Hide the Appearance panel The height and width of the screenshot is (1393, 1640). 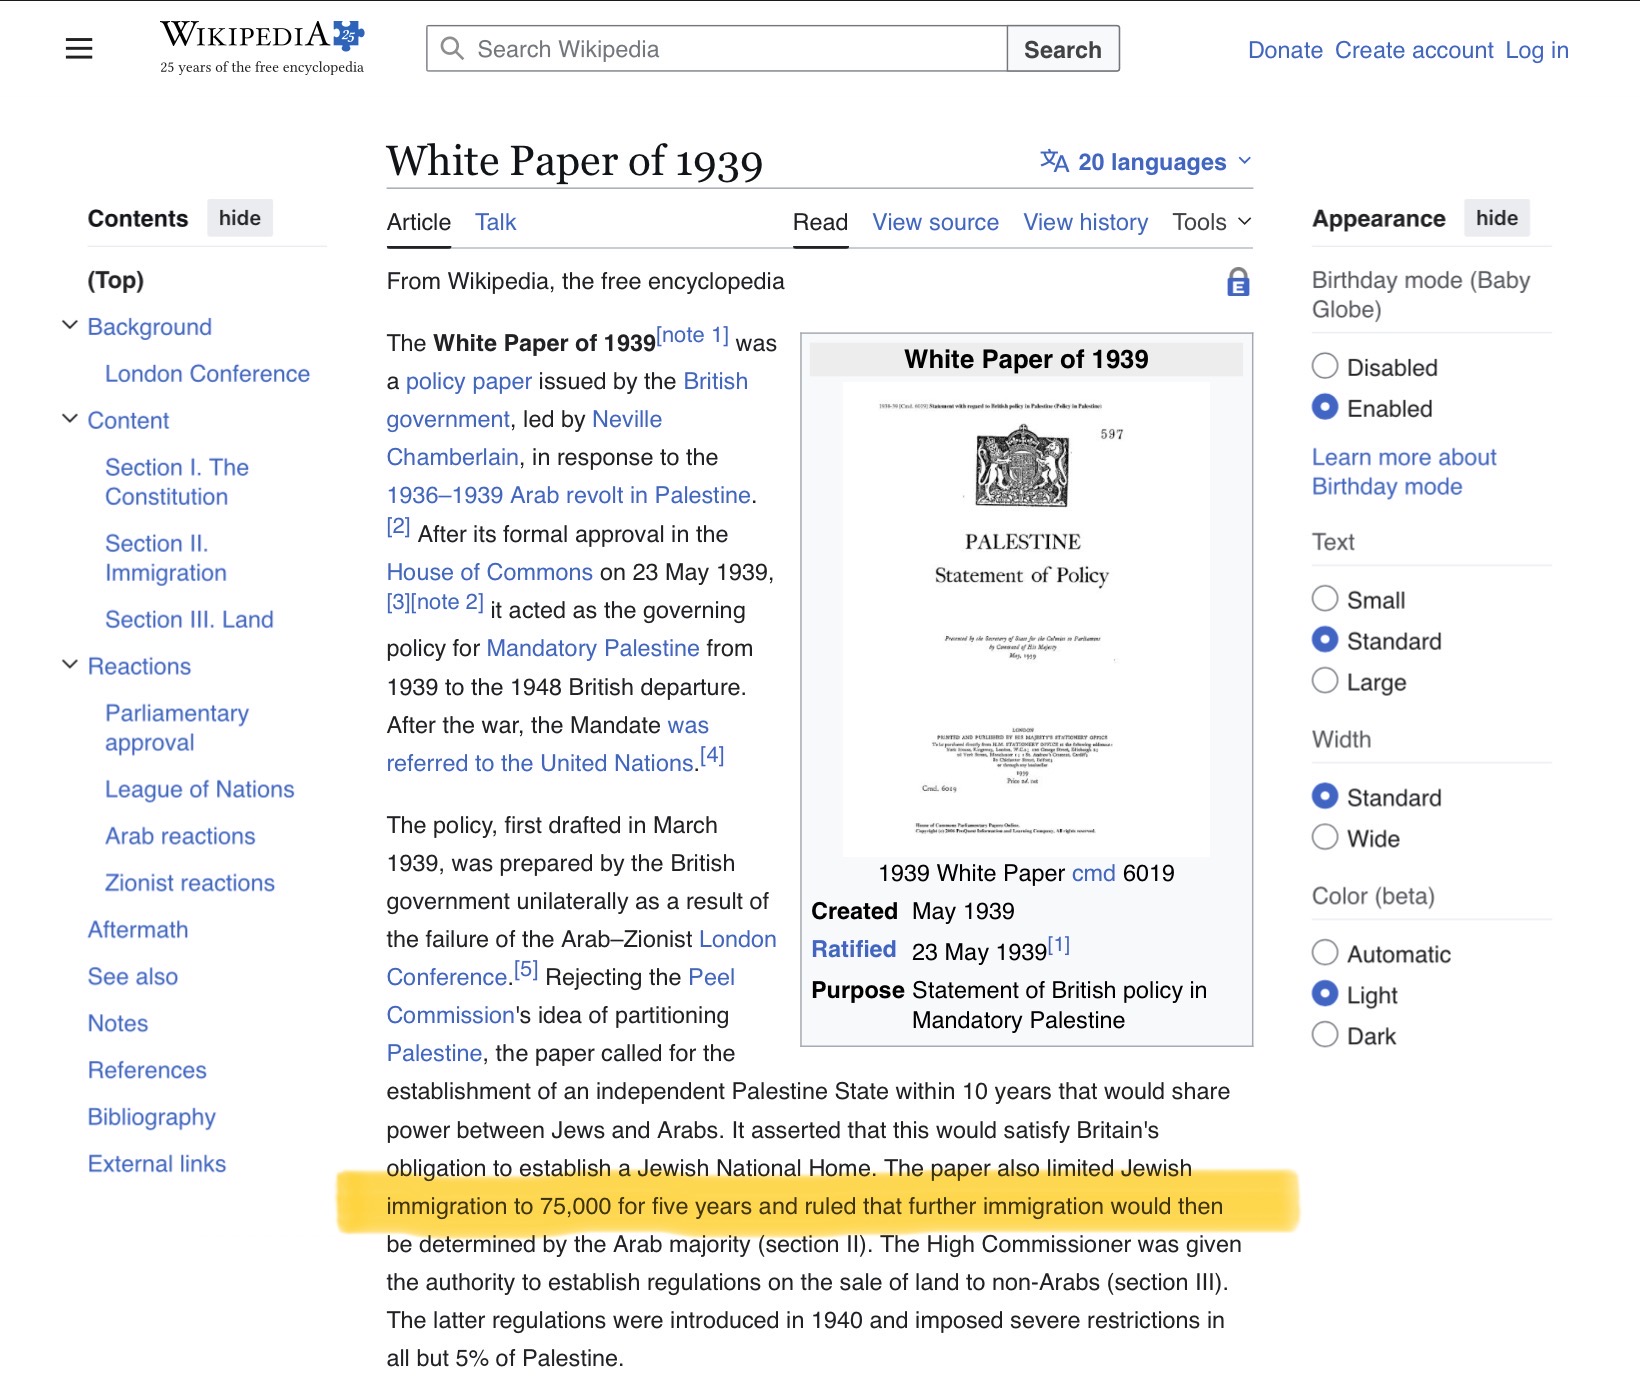tap(1496, 218)
